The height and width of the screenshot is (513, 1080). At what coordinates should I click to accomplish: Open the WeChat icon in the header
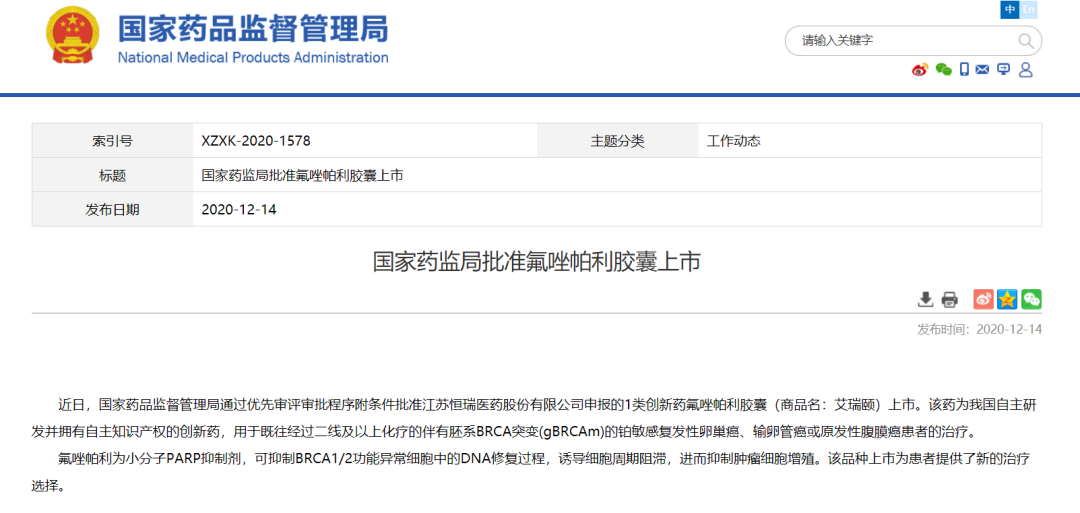tap(944, 70)
